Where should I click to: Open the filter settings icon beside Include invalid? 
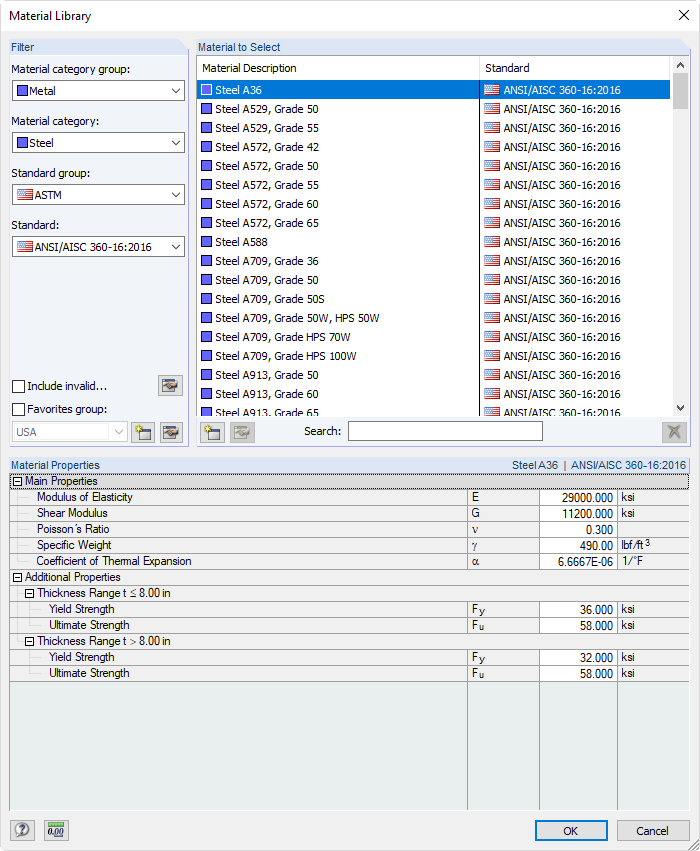pyautogui.click(x=170, y=385)
